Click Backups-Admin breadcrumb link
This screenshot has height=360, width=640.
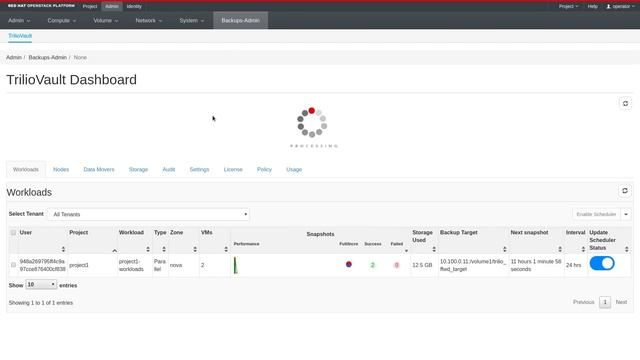click(47, 58)
